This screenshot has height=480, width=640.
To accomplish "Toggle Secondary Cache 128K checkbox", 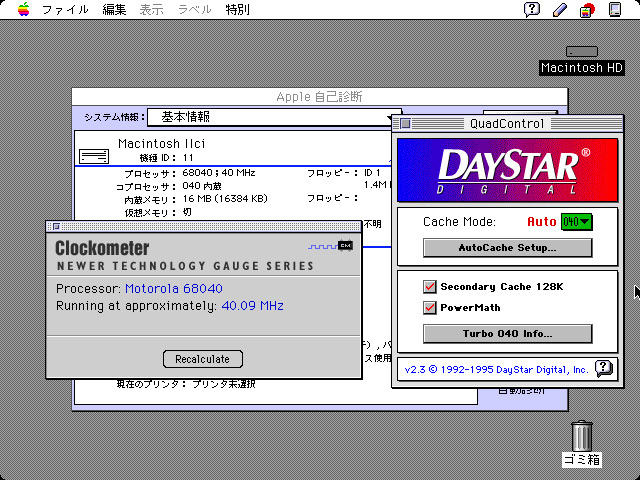I will click(x=429, y=287).
